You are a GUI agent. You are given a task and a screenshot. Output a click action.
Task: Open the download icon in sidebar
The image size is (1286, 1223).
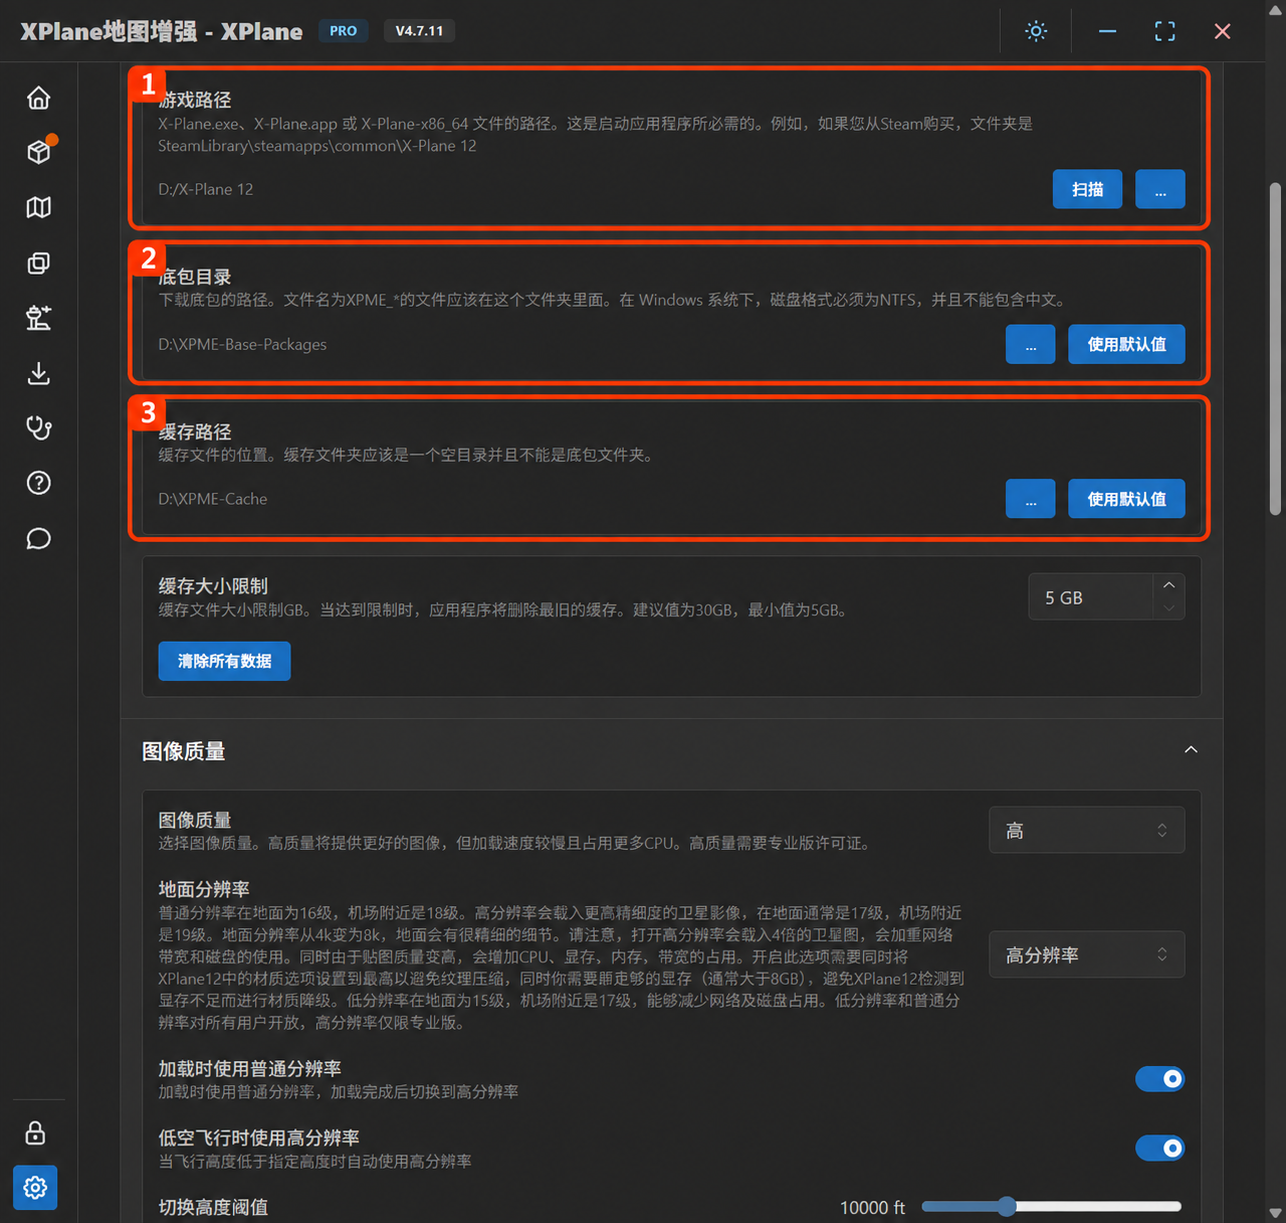click(38, 373)
